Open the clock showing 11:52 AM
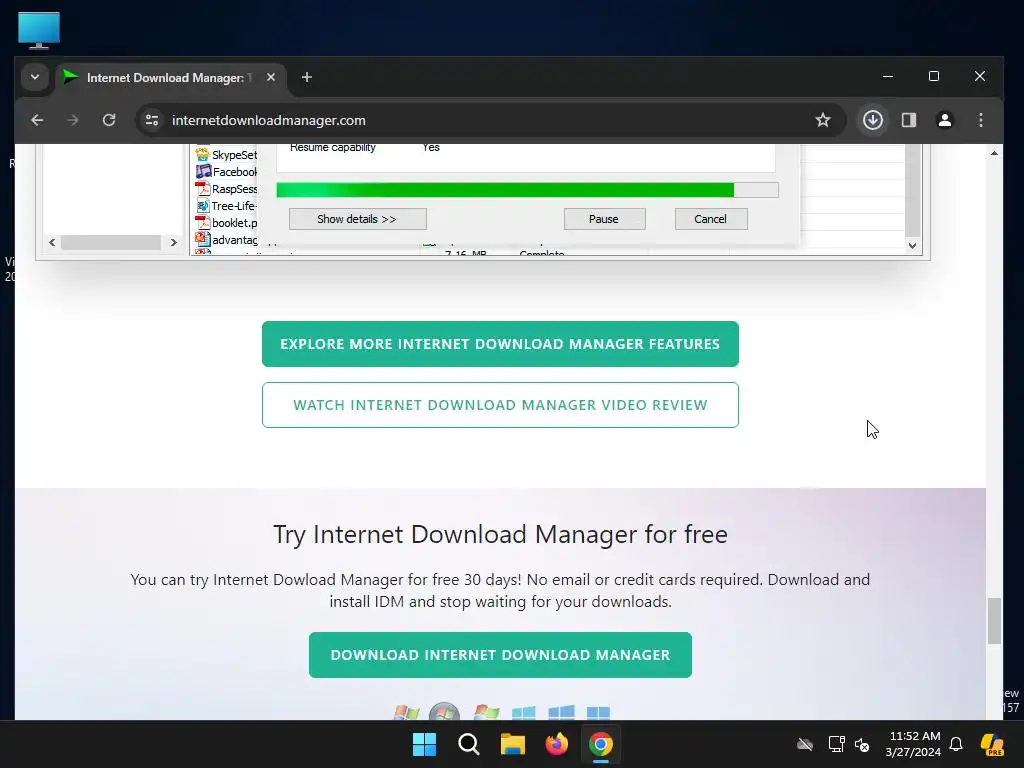 (x=913, y=744)
